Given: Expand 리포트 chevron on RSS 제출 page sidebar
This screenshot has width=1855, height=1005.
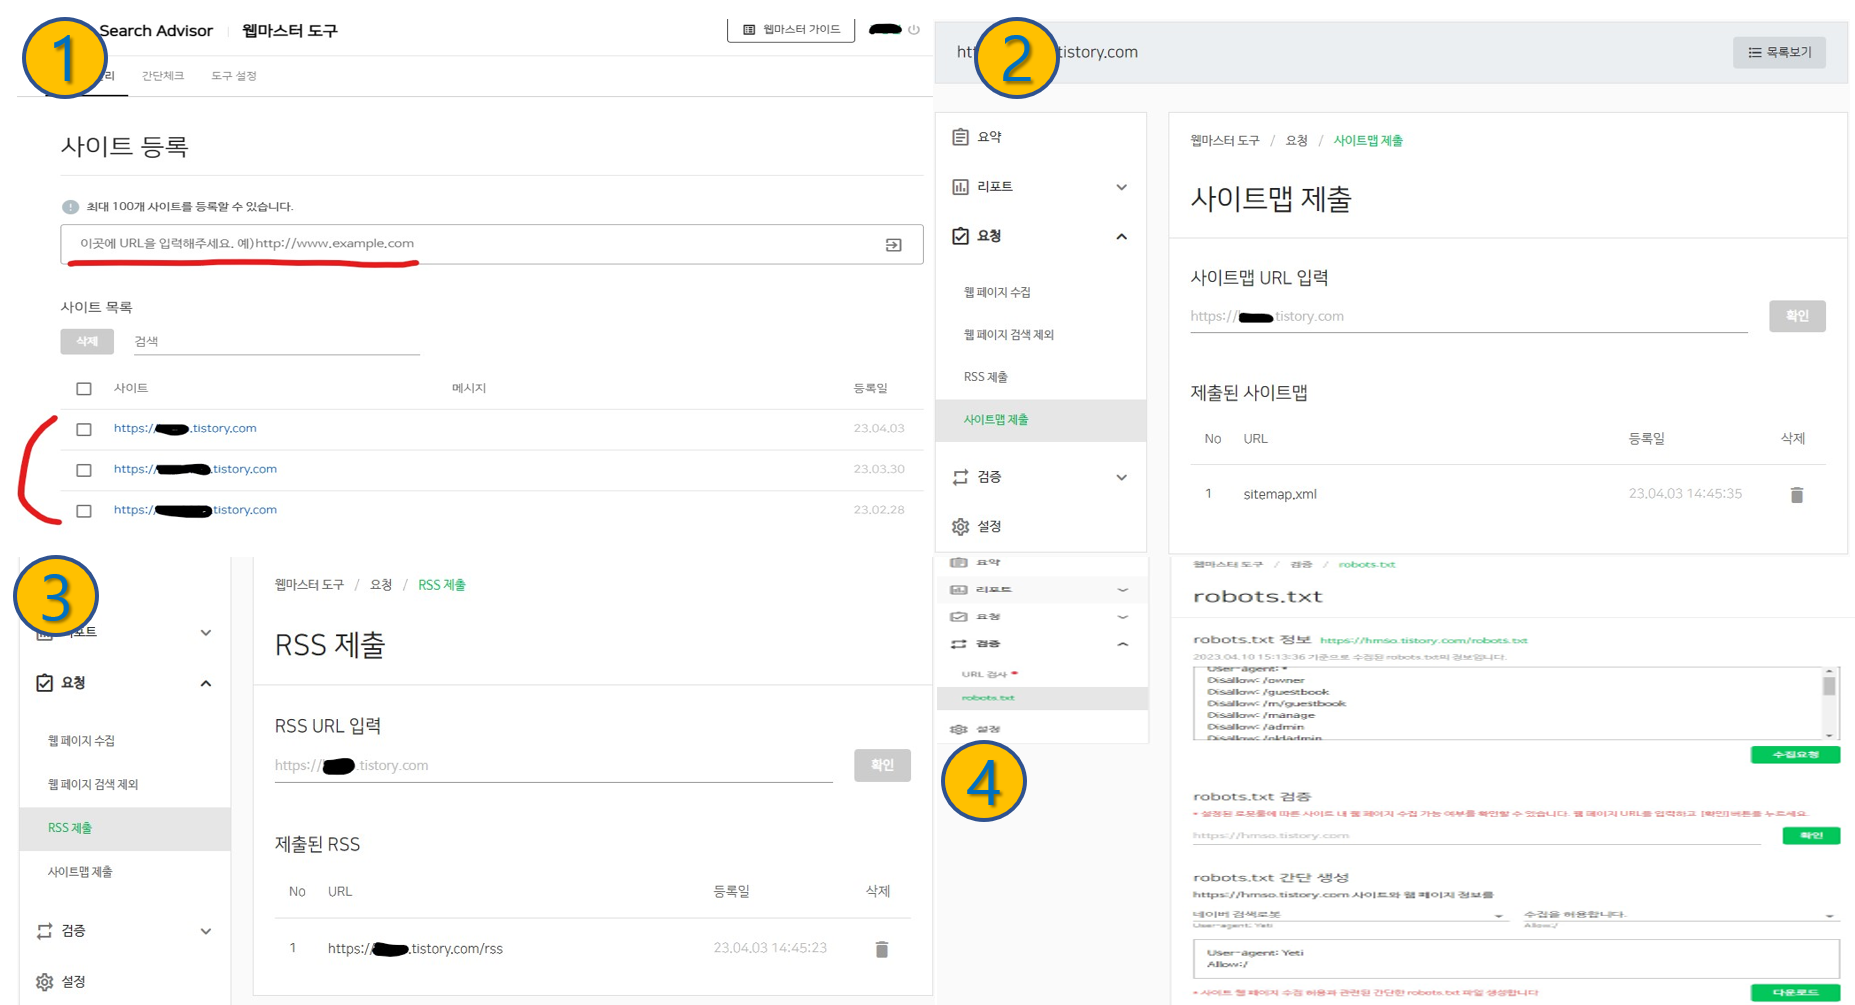Looking at the screenshot, I should (x=205, y=633).
